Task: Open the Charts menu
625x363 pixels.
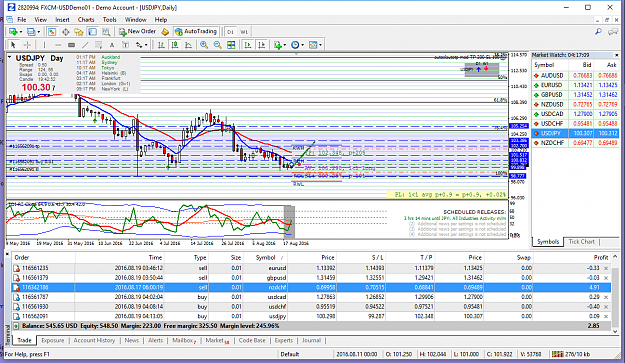Action: pyautogui.click(x=86, y=20)
